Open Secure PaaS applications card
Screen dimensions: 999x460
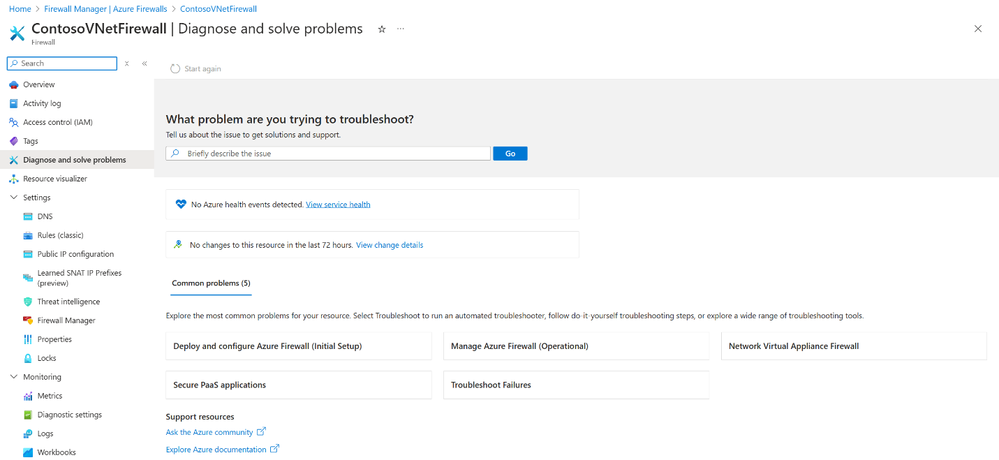[298, 385]
